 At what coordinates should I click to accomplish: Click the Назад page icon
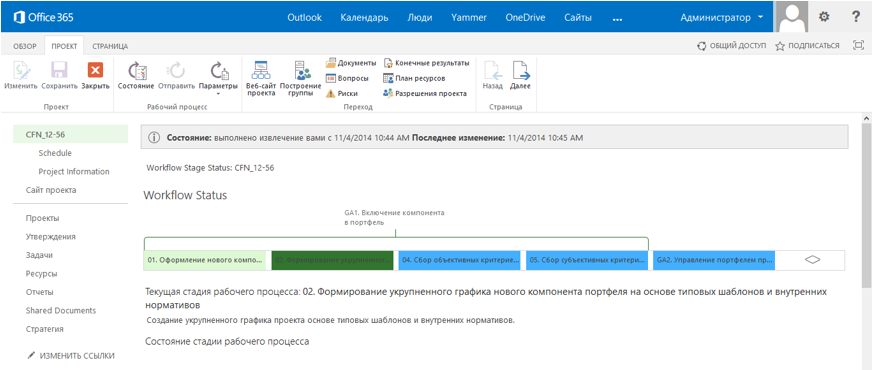point(493,76)
